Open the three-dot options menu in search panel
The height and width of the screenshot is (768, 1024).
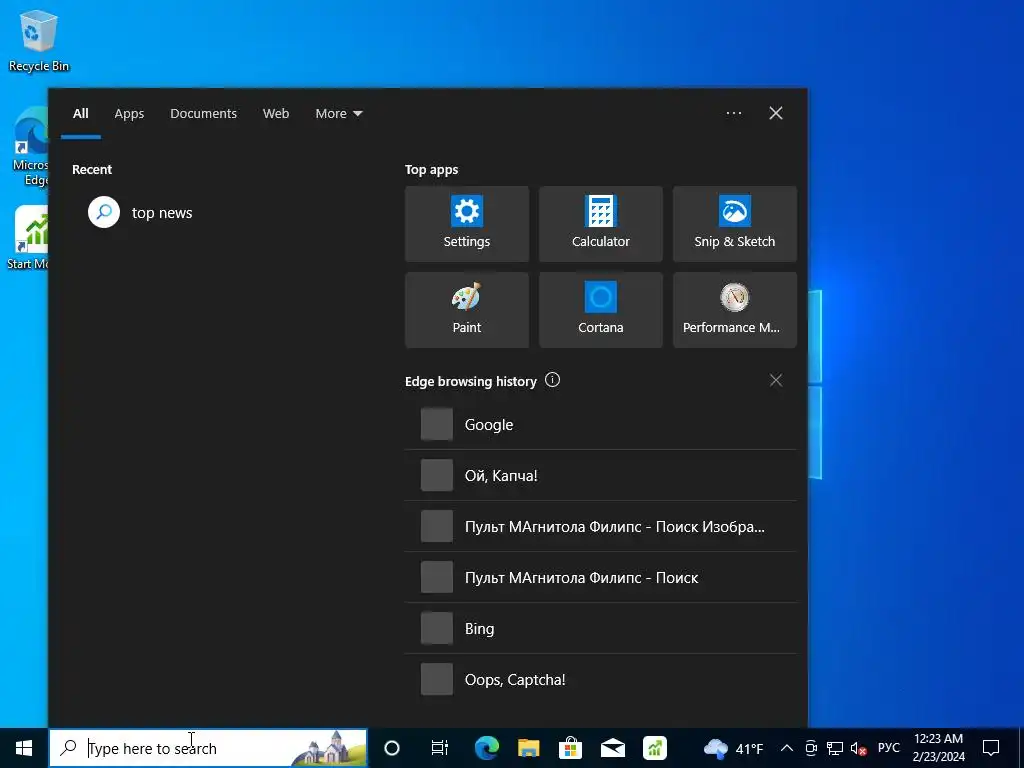coord(733,113)
